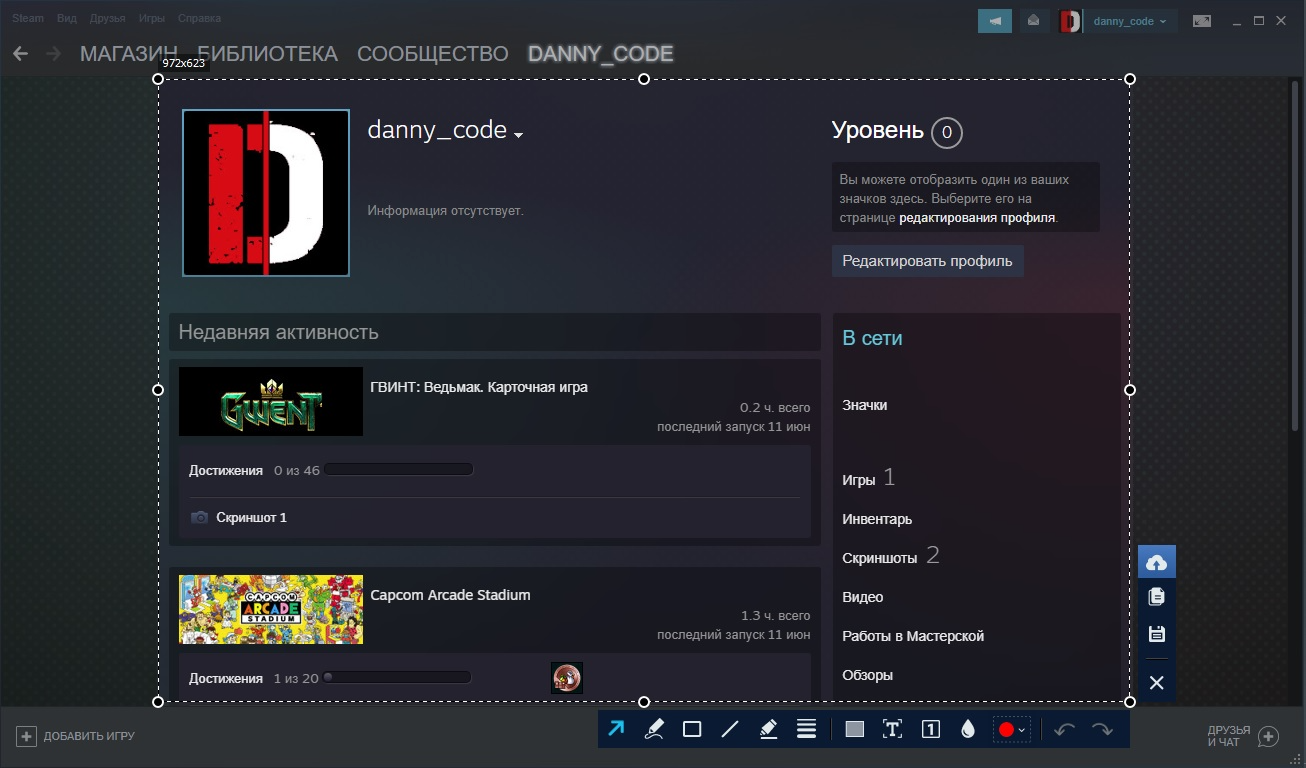Open line thickness options
The image size is (1306, 768).
806,729
